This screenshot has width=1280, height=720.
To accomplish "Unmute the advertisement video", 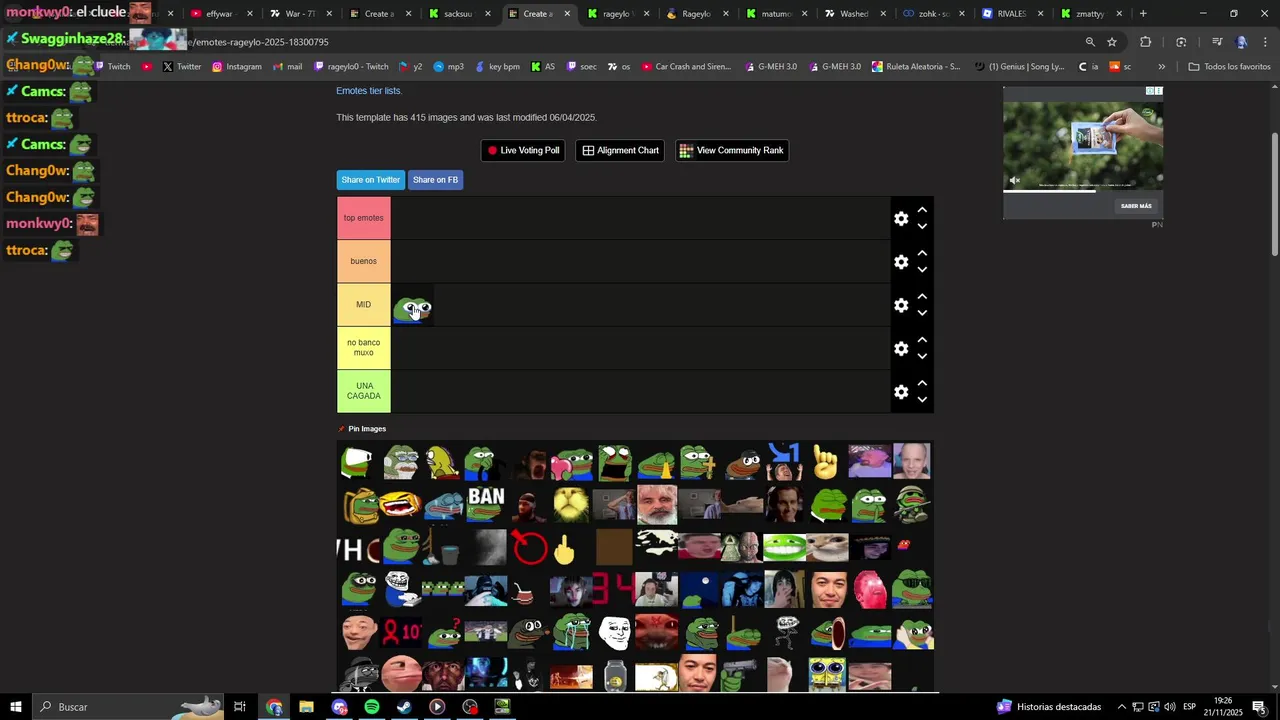I will click(1015, 180).
